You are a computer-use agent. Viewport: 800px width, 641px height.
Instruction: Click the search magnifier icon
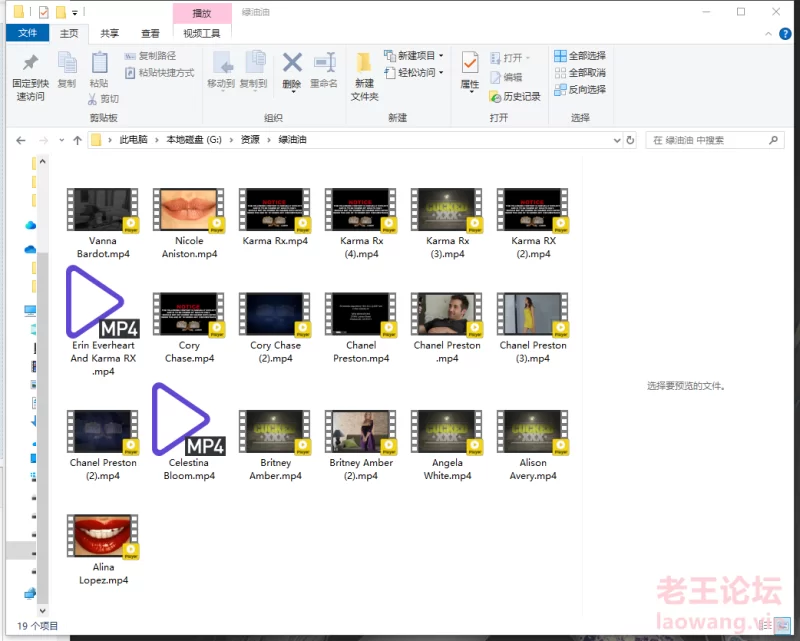773,140
